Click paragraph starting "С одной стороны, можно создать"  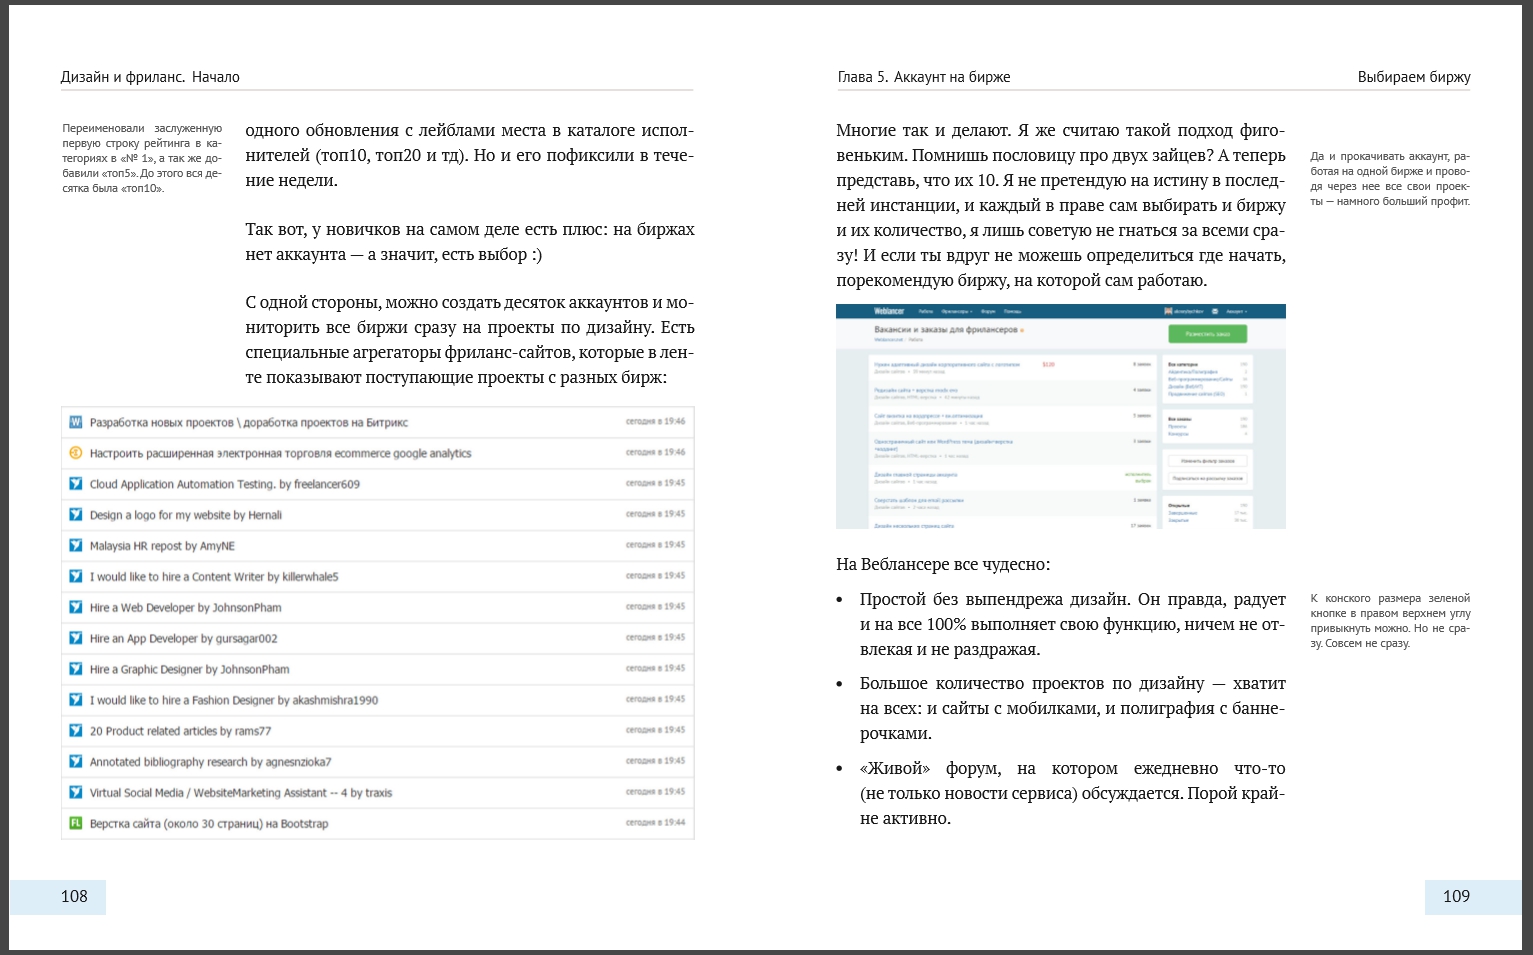[x=470, y=340]
